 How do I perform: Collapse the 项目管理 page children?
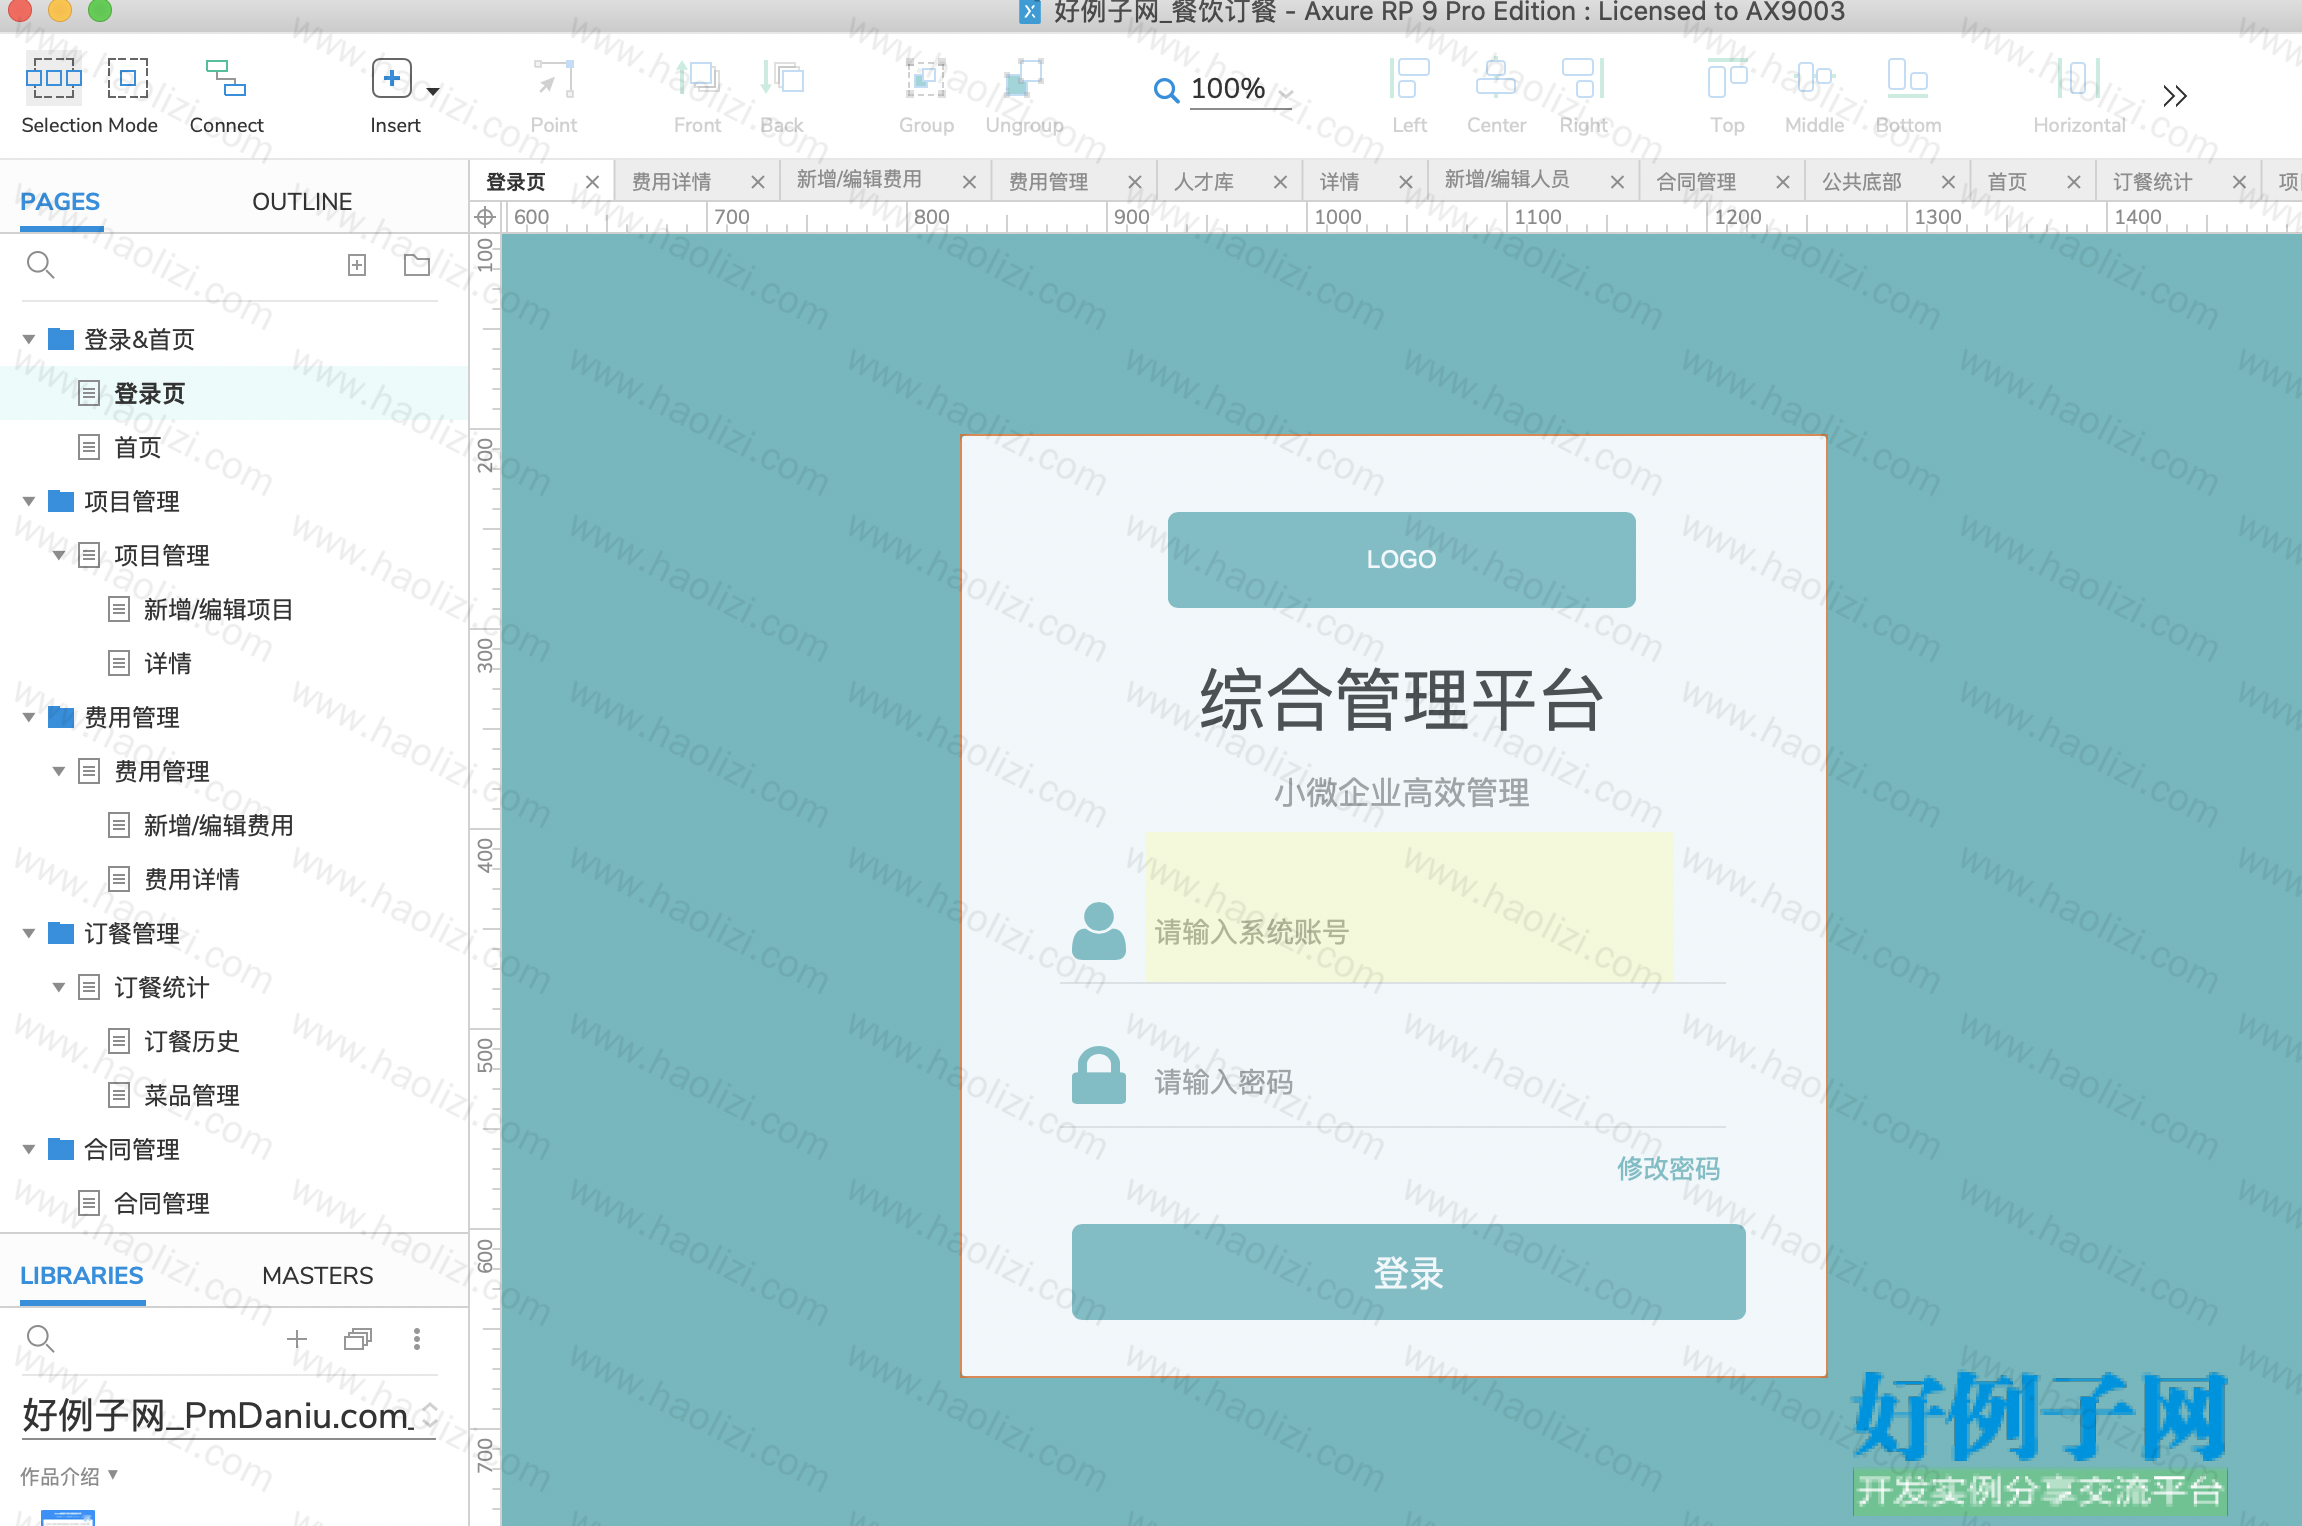tap(59, 555)
